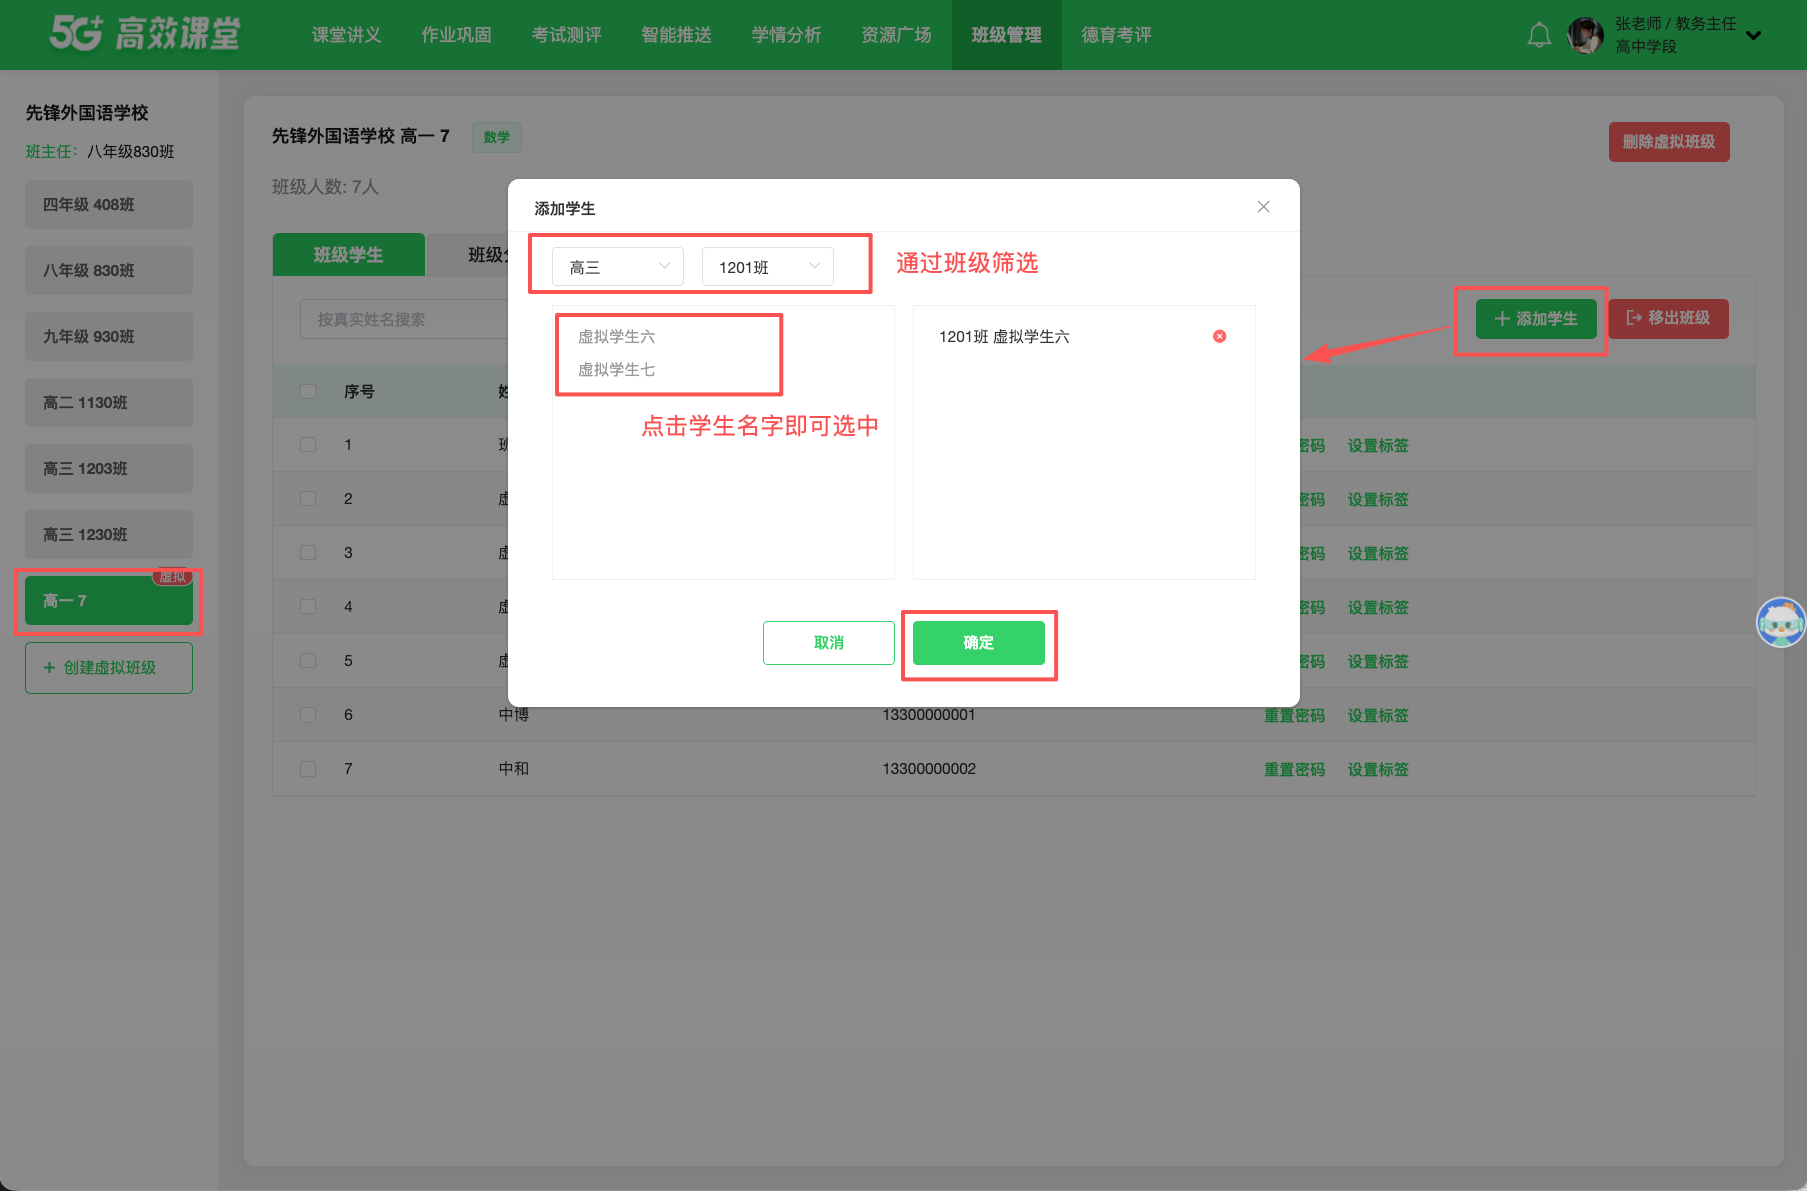Expand the user account chevron menu
This screenshot has width=1807, height=1191.
[x=1753, y=35]
